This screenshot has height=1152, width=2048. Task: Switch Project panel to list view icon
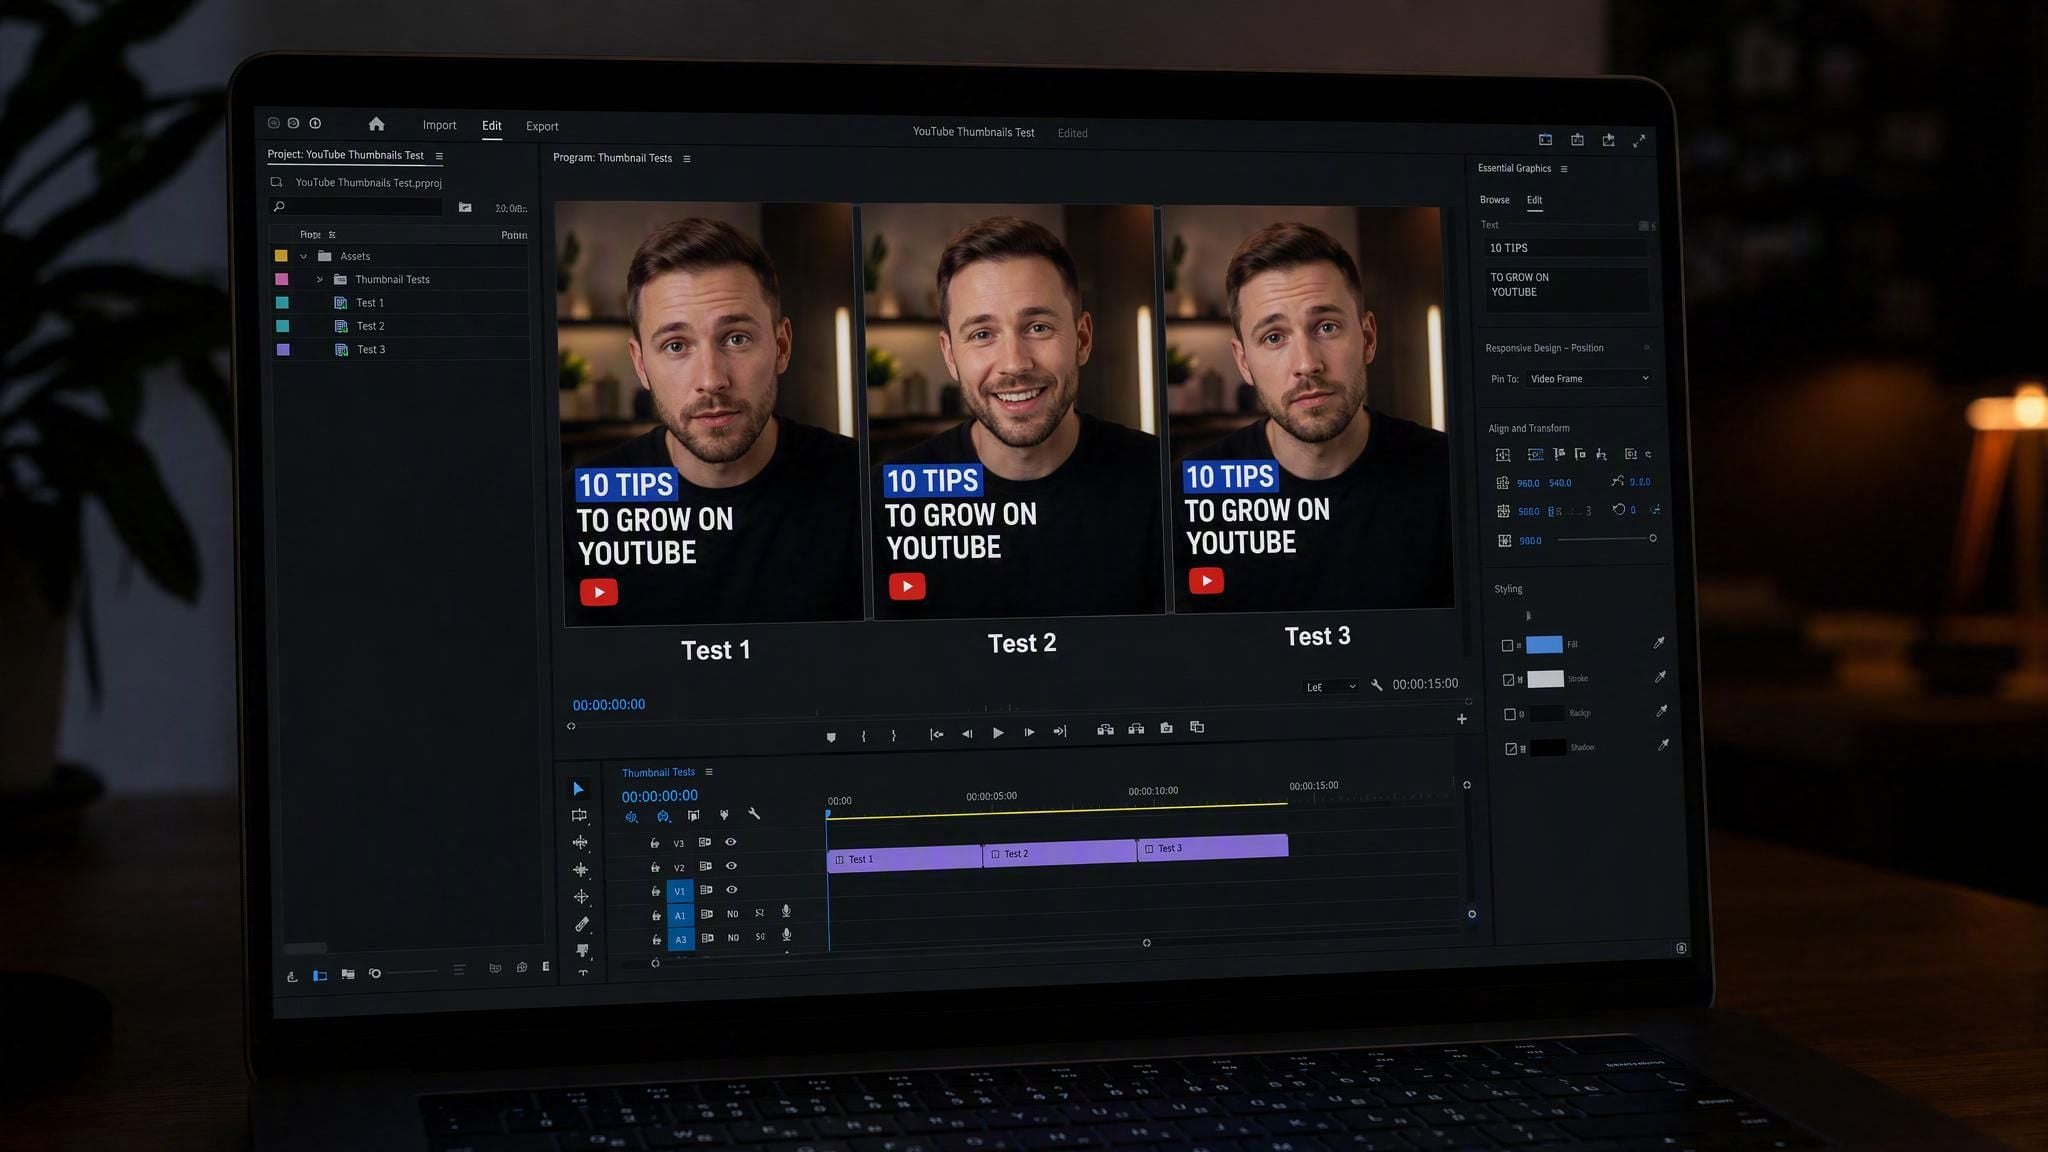[x=320, y=976]
